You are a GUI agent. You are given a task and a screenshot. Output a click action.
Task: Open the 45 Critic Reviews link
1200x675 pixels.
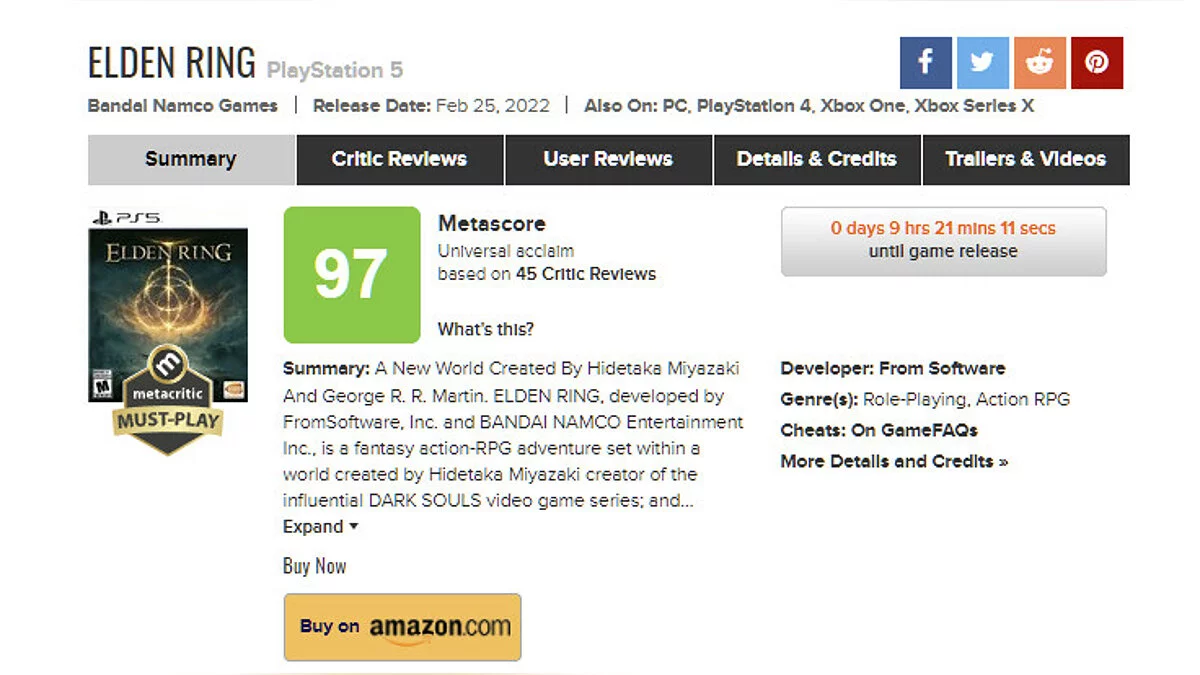tap(586, 274)
